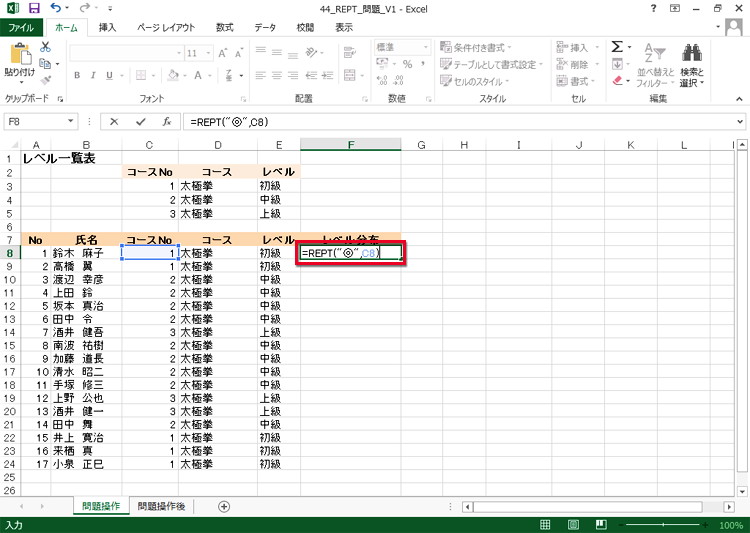
Task: Increase font size with larger A
Action: (x=222, y=53)
